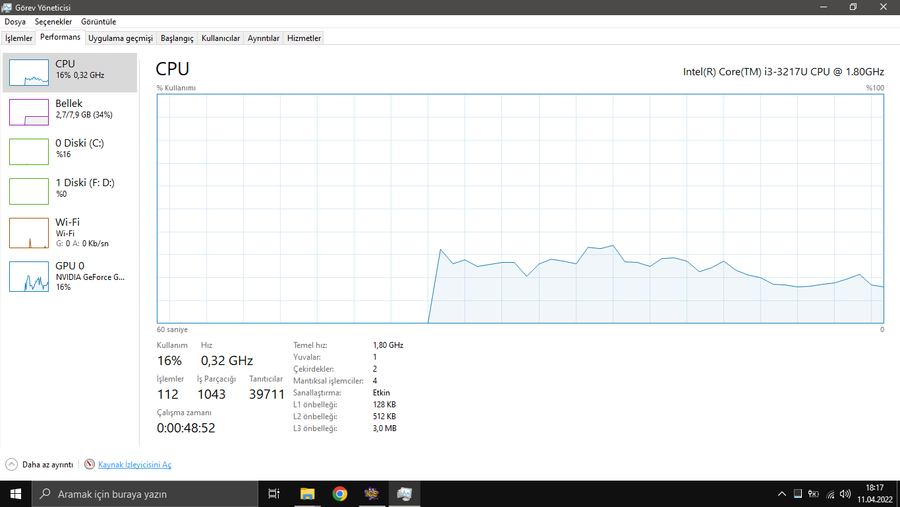Show the Wi-Fi network graph

29,233
